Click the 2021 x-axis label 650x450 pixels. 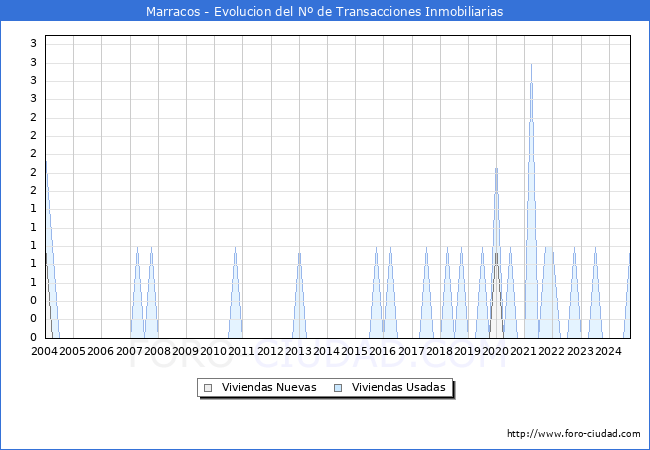pyautogui.click(x=523, y=351)
